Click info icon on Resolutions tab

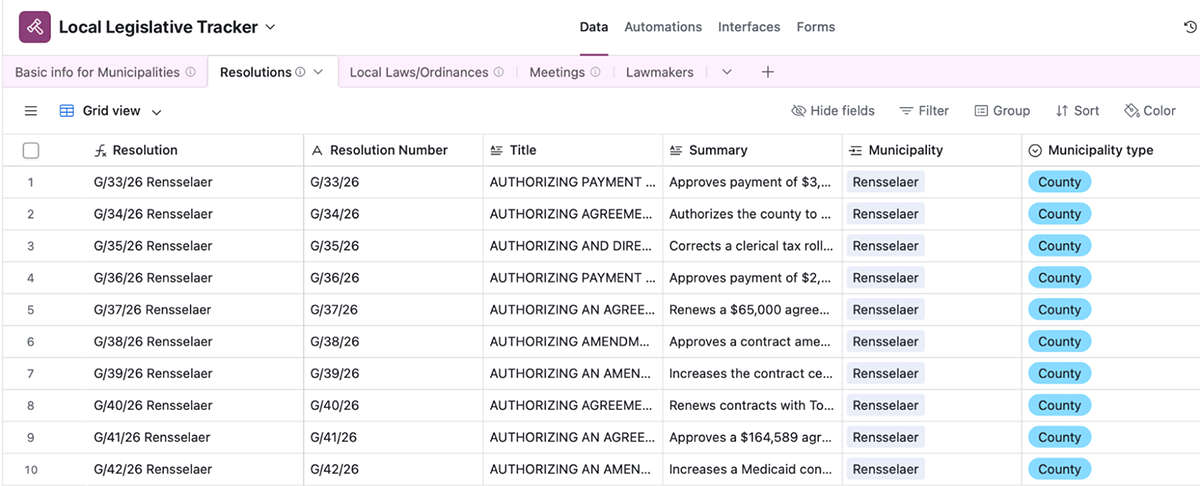click(x=300, y=72)
